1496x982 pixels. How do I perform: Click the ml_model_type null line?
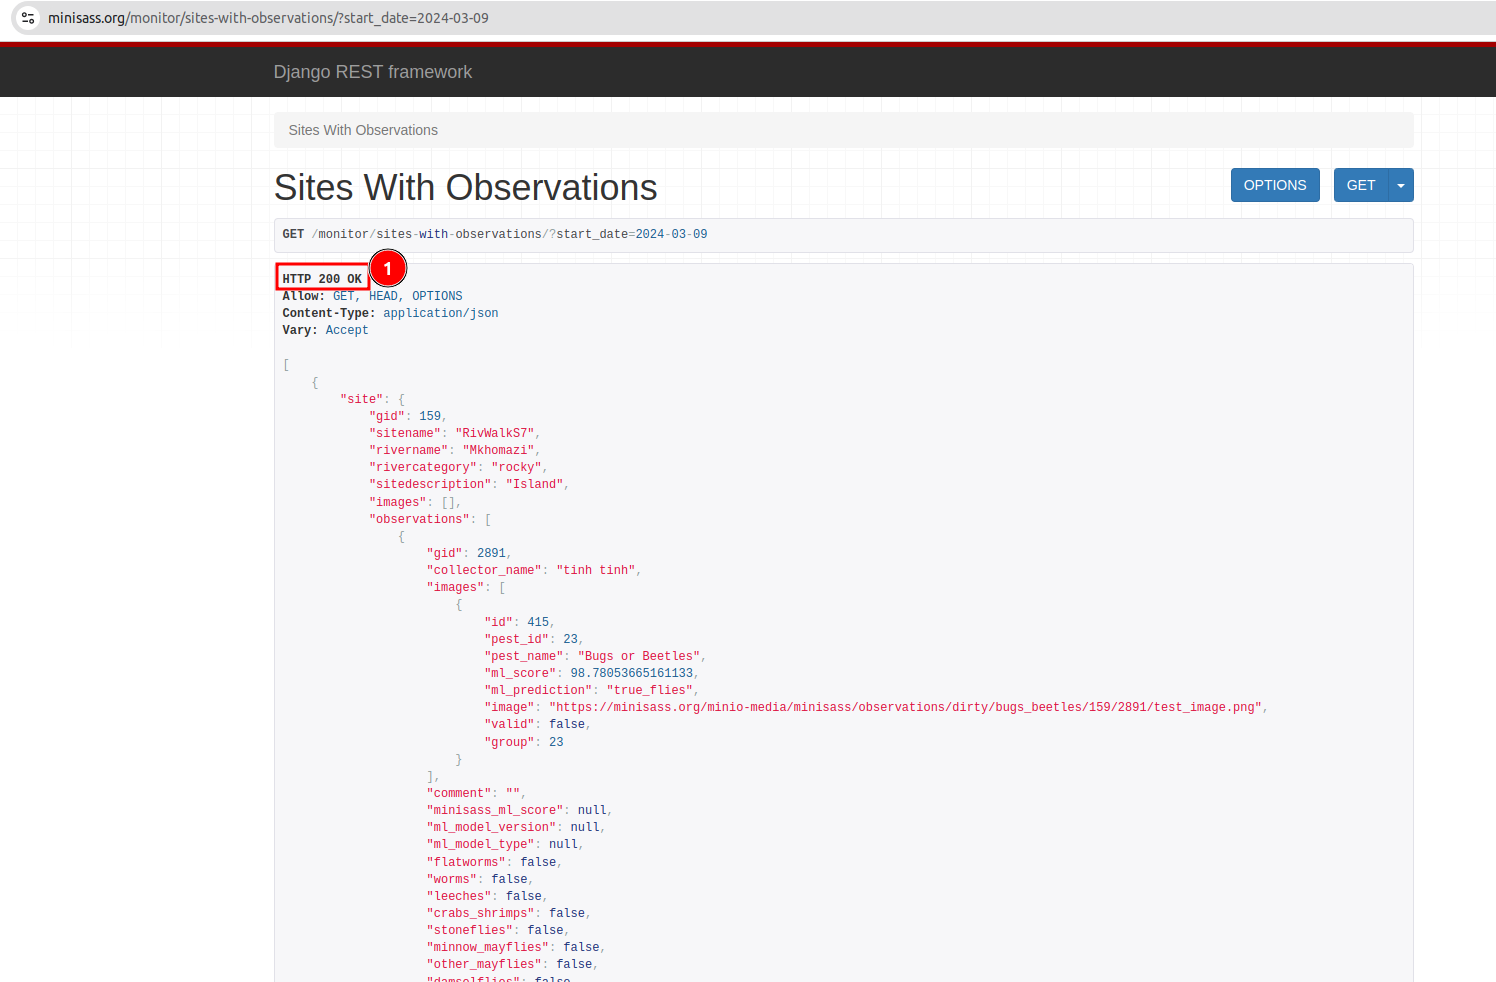point(505,844)
